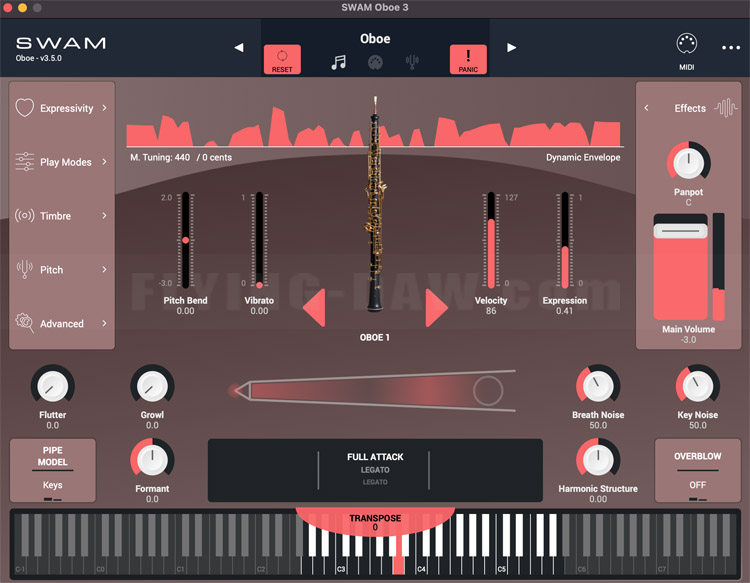
Task: Click the Main Volume fader handle
Action: click(680, 231)
